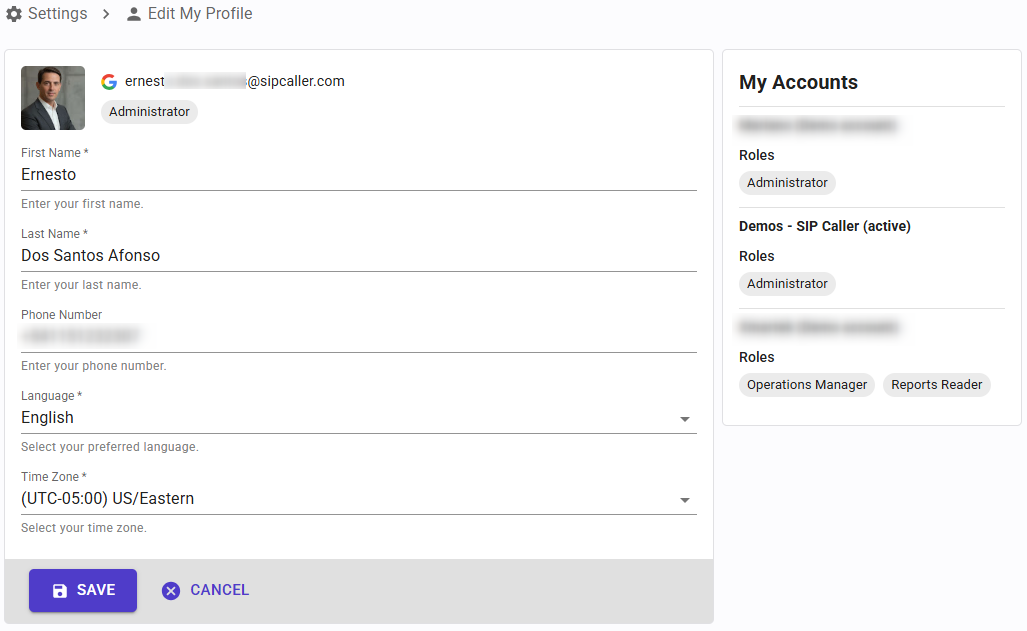Go to Edit My Profile breadcrumb
The width and height of the screenshot is (1027, 631).
200,14
